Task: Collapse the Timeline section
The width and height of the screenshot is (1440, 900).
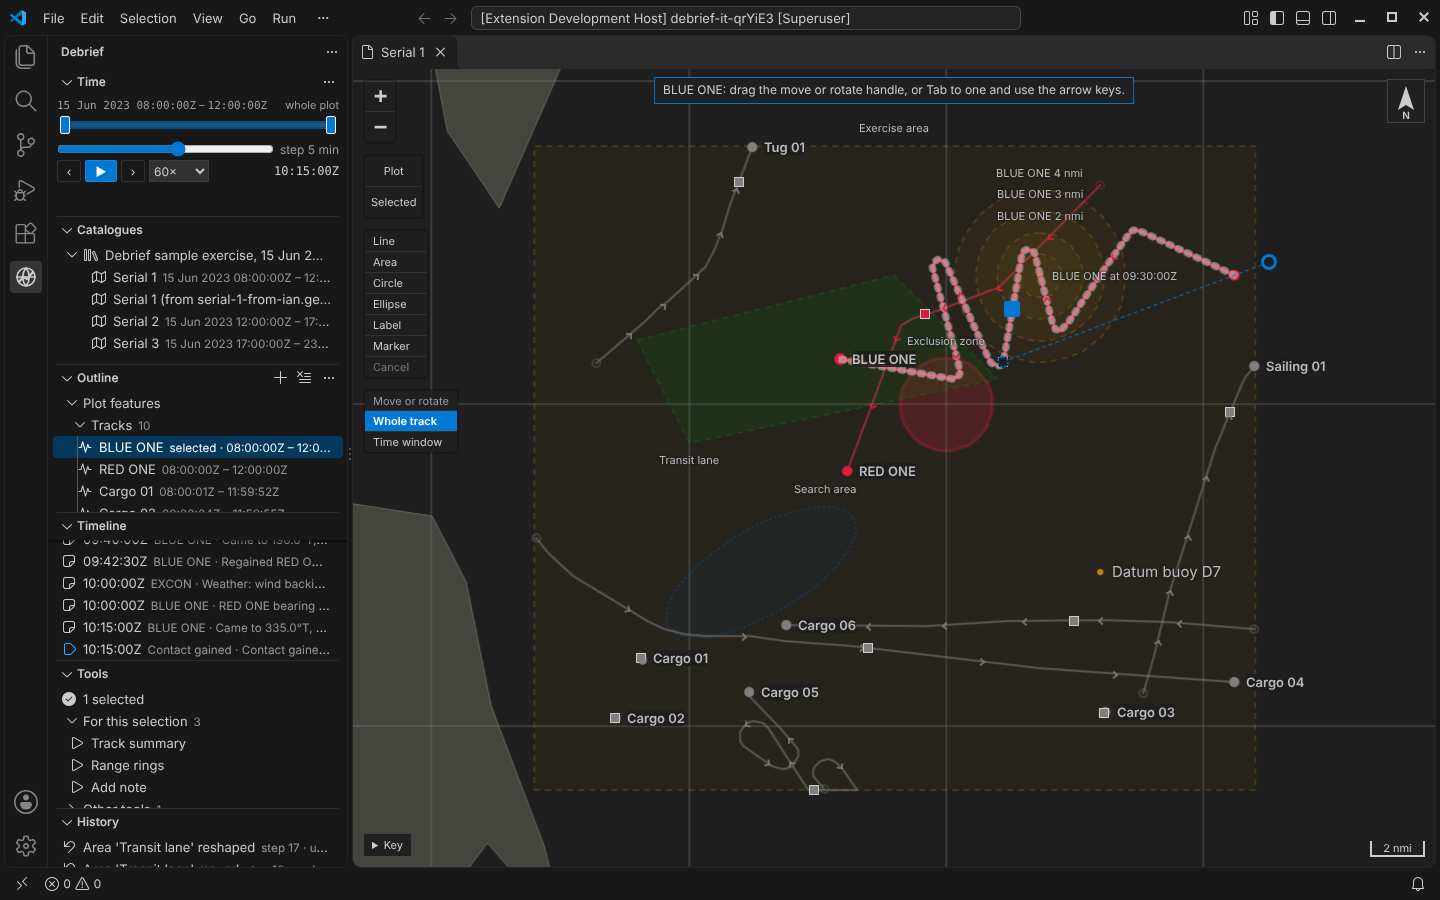Action: click(x=67, y=526)
